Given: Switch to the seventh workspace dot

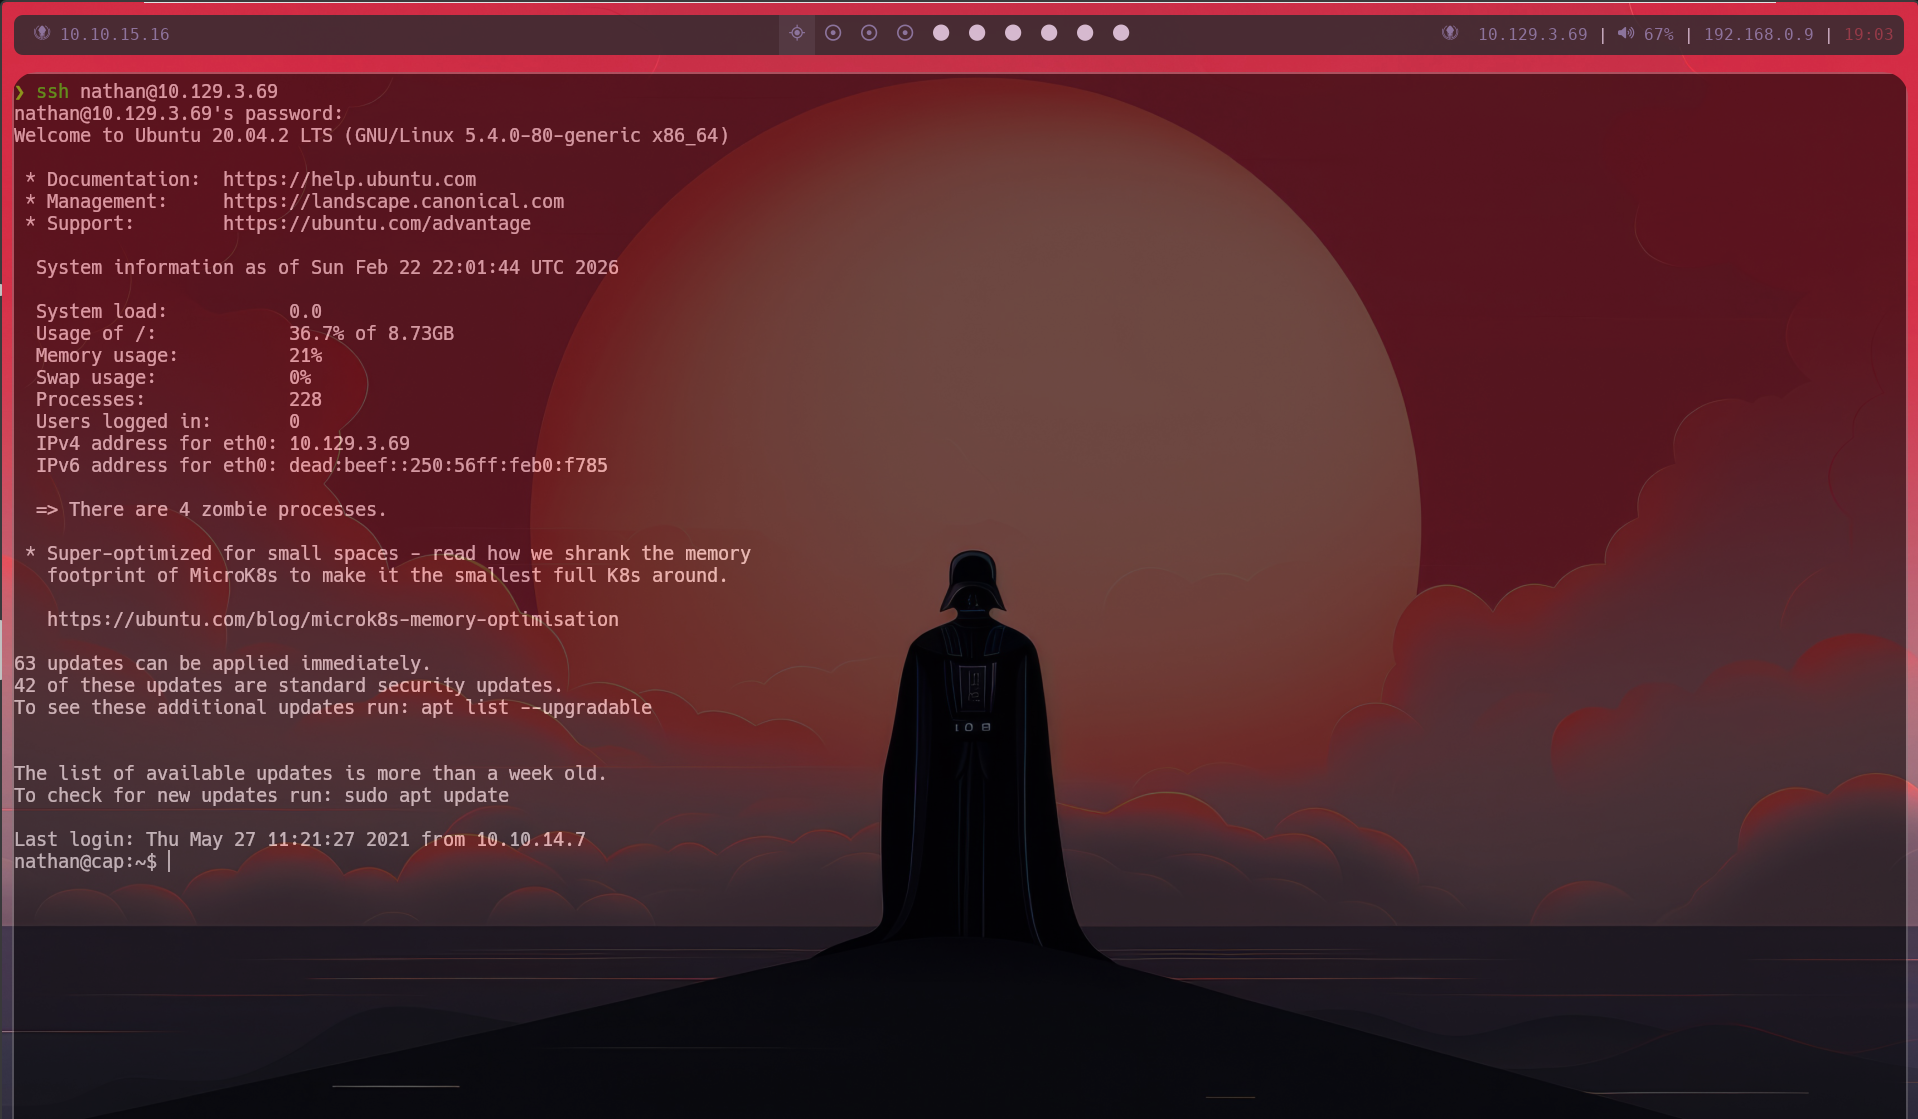Looking at the screenshot, I should point(1013,33).
